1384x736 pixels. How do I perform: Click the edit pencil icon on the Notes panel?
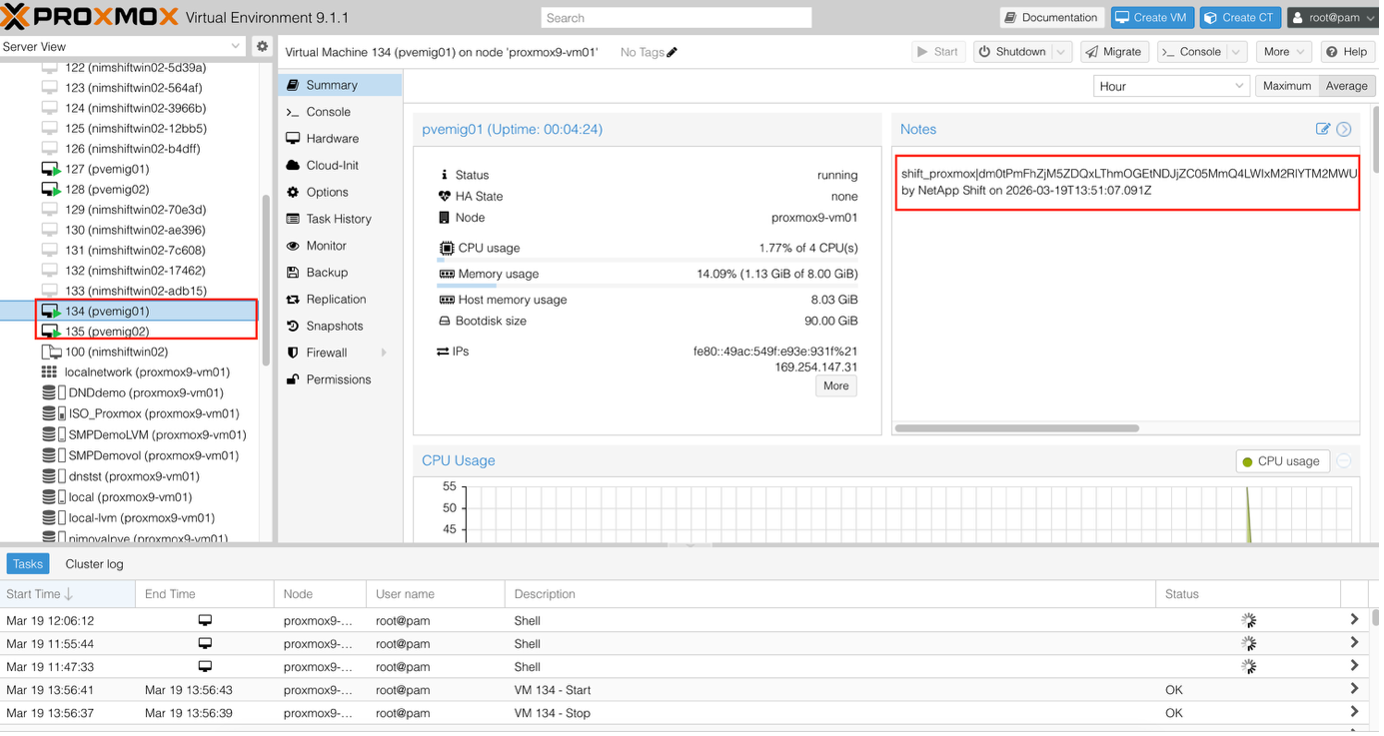click(1323, 129)
